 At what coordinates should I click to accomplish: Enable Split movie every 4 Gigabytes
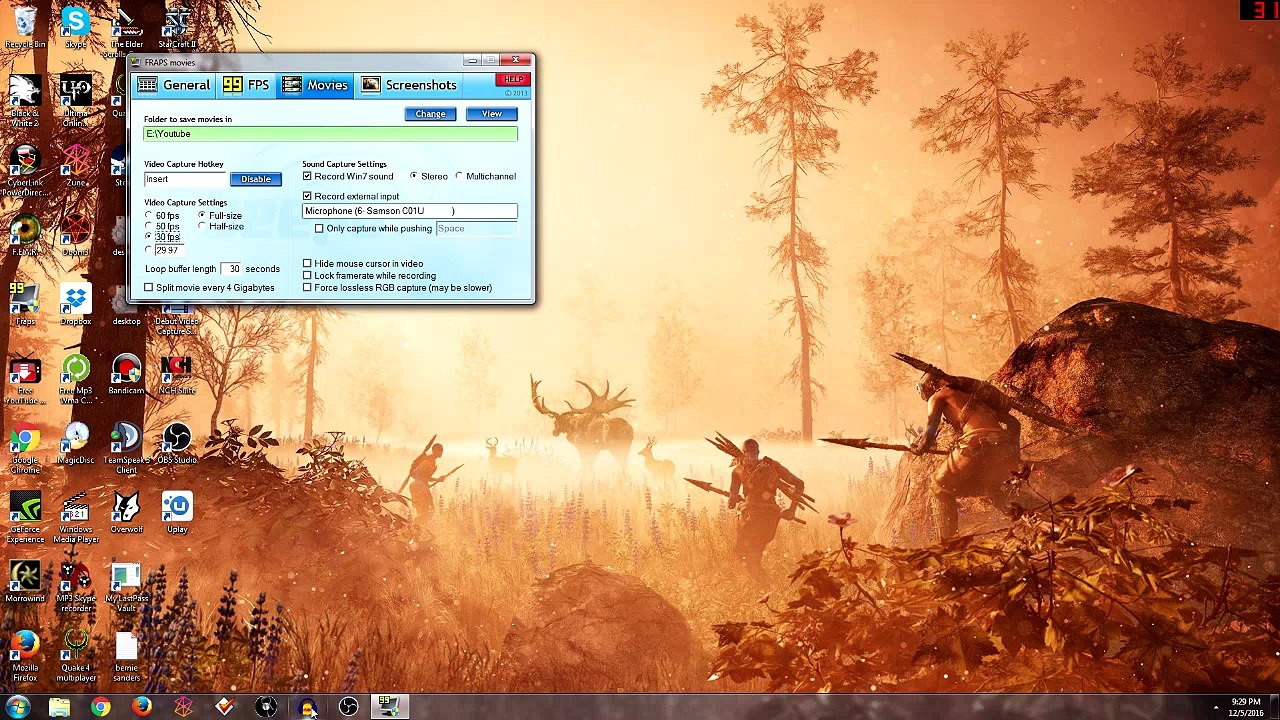pos(149,288)
